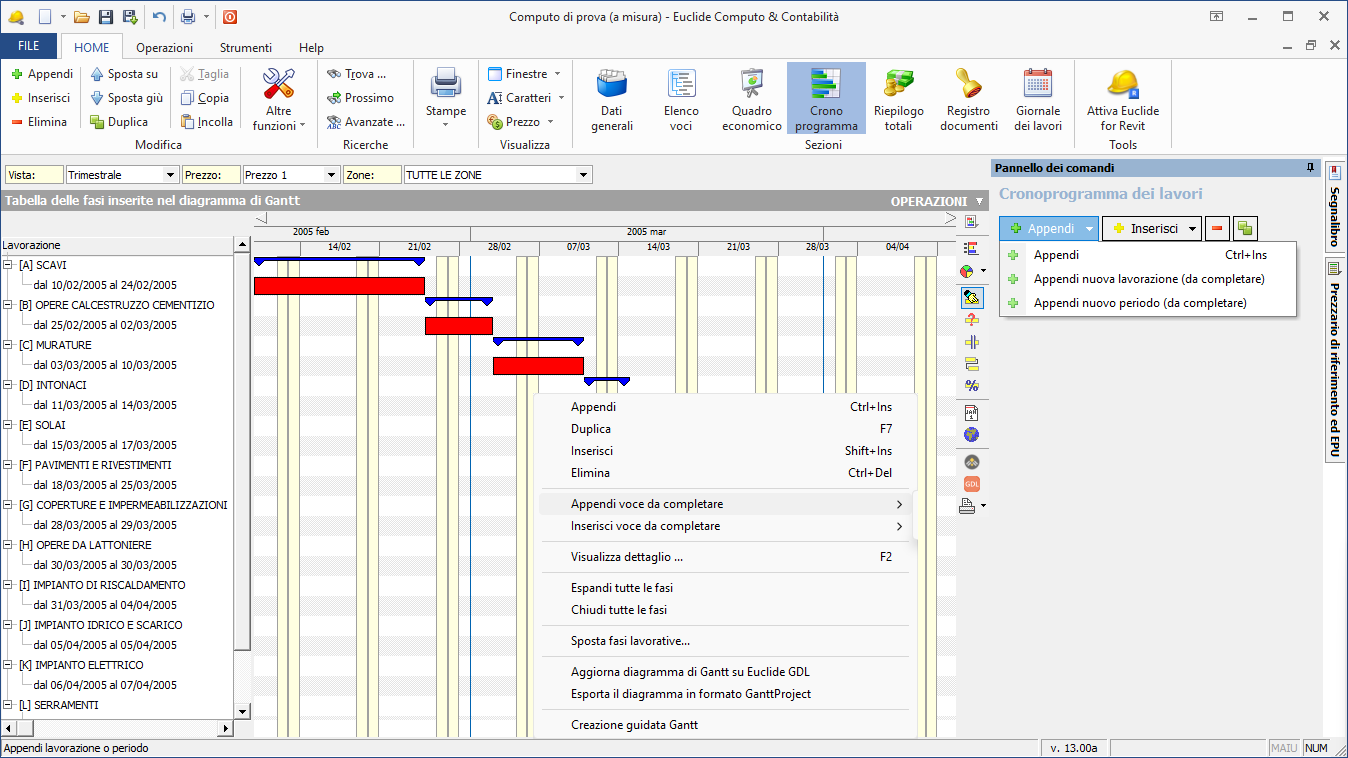Click Appendi nuova lavorazione (da completare)
The image size is (1348, 758).
(1148, 279)
